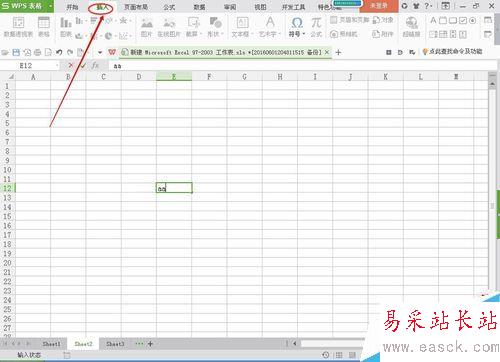Click the 表格 table icon
Image resolution: width=500 pixels, height=362 pixels.
pos(44,27)
